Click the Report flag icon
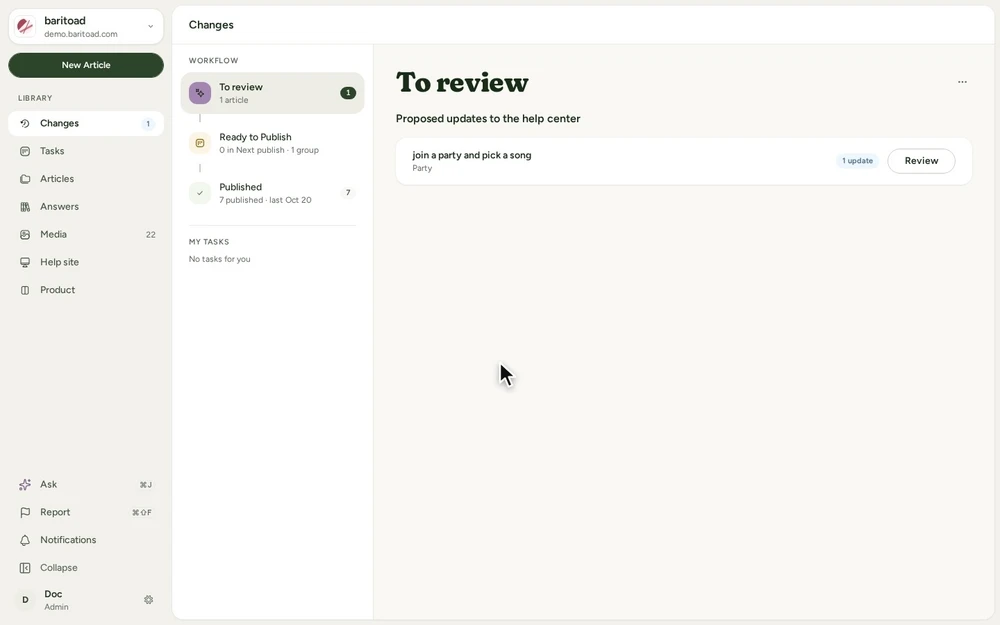 (x=25, y=512)
